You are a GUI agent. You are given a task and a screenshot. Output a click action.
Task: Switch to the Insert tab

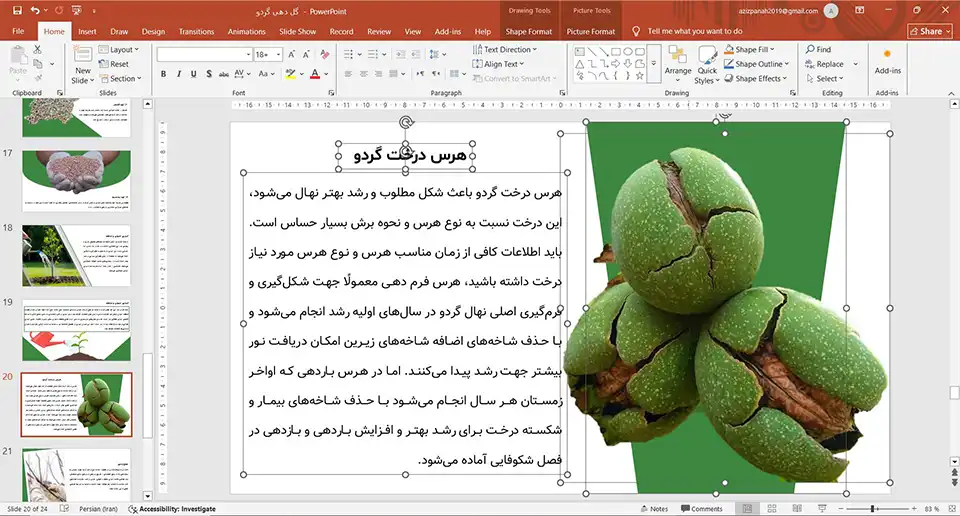click(x=87, y=31)
